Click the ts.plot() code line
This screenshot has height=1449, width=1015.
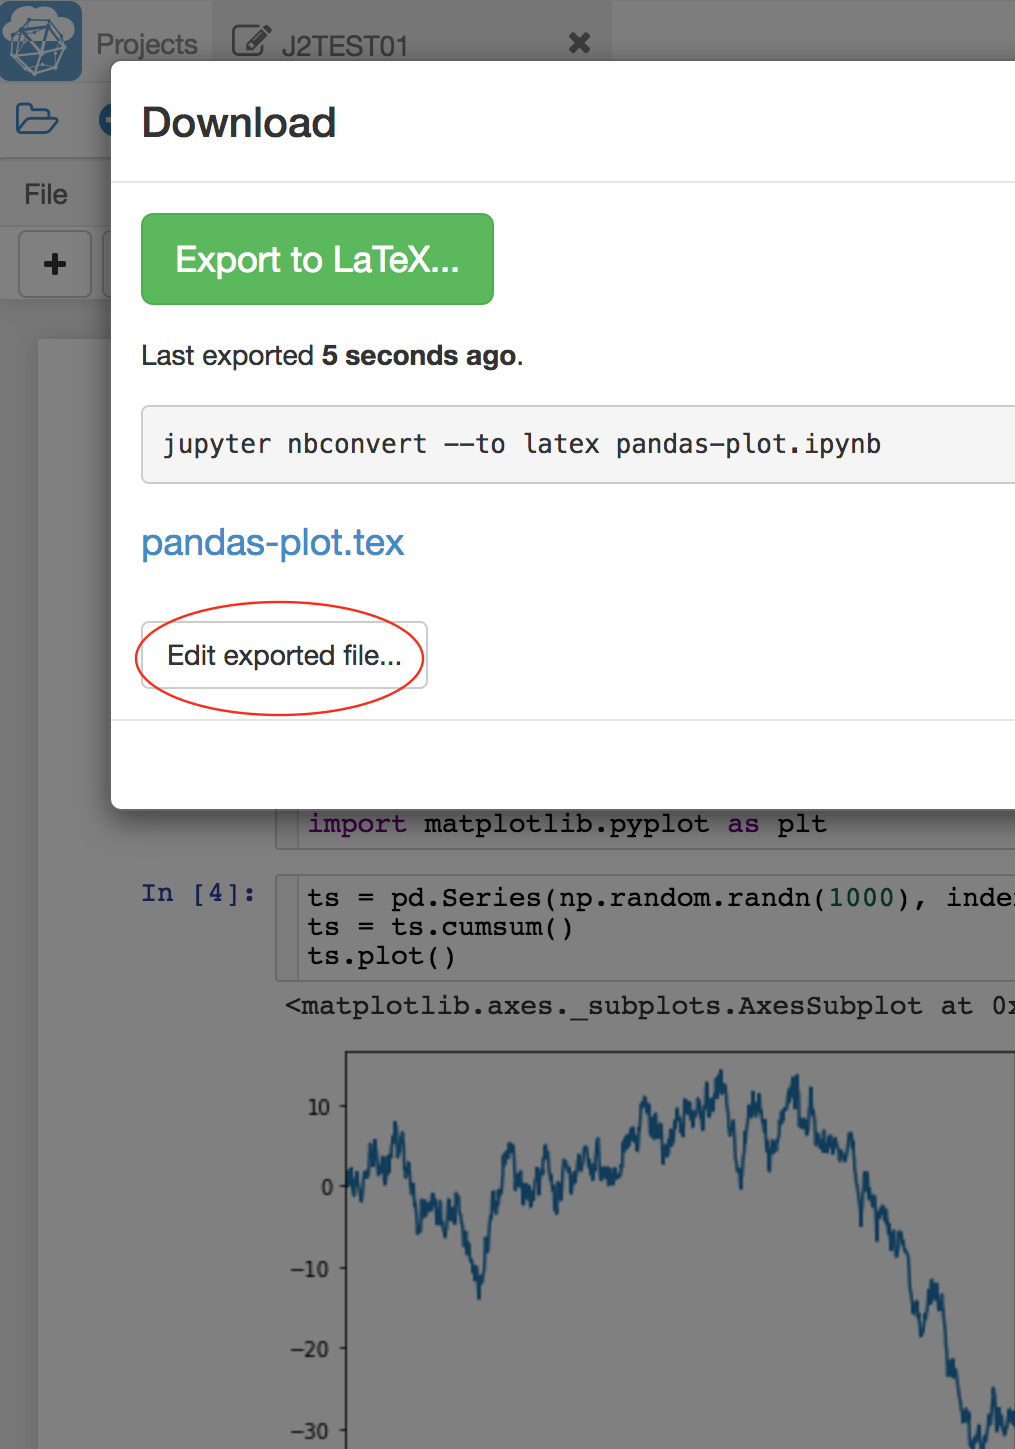point(381,956)
